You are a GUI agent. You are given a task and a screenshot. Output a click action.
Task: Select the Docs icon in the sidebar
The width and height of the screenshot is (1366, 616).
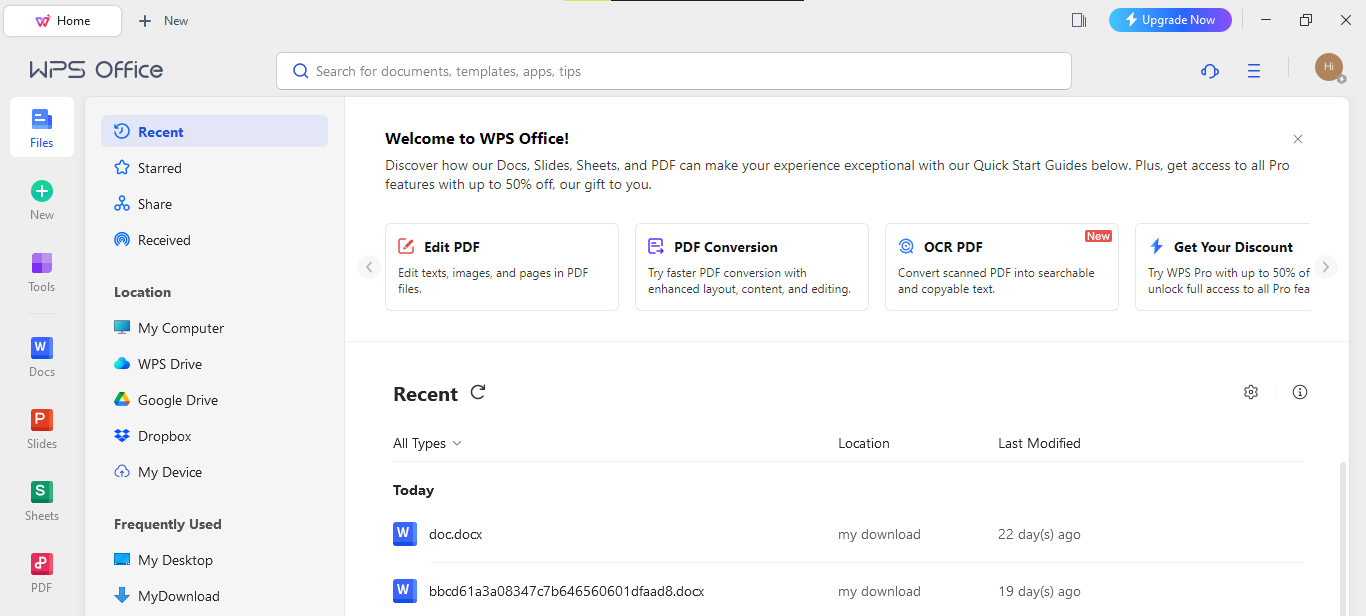tap(41, 355)
